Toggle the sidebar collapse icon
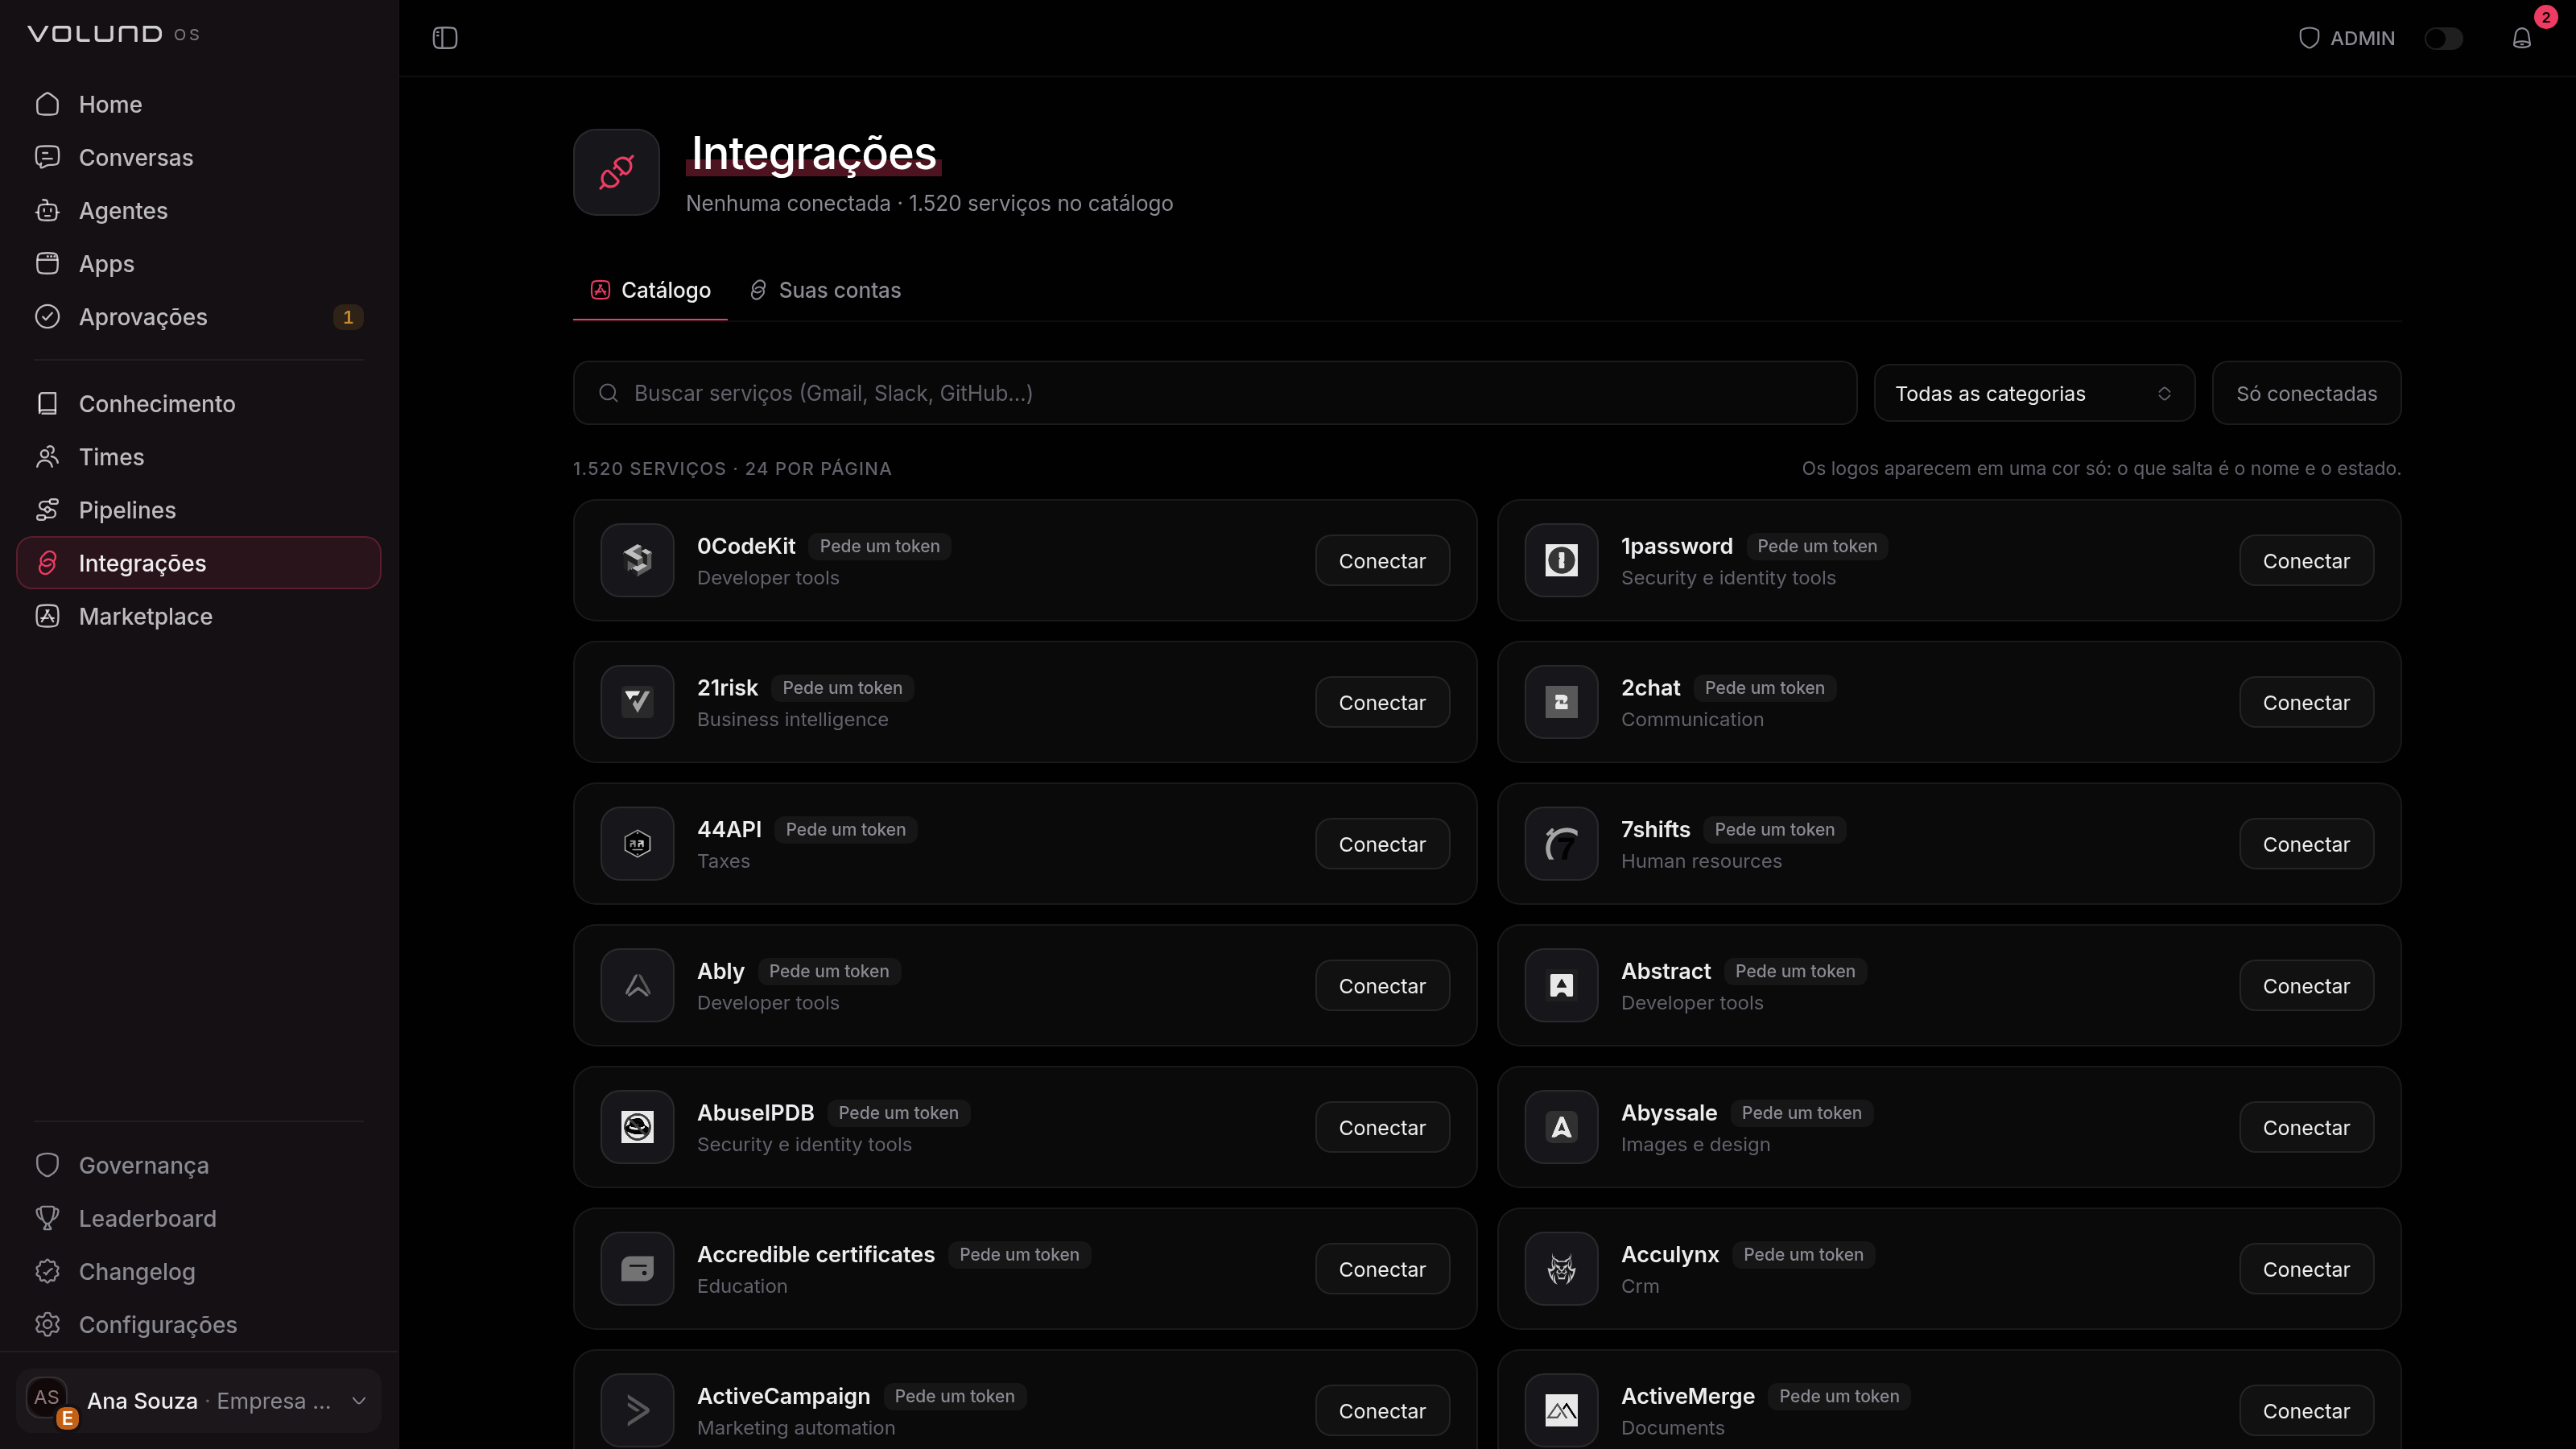2576x1449 pixels. [445, 38]
